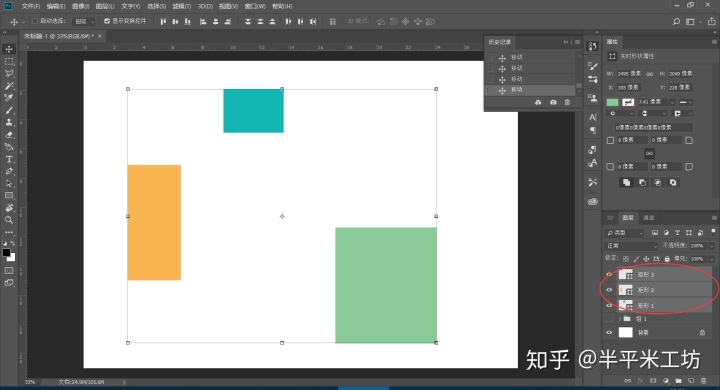720x390 pixels.
Task: Click create new group folder icon
Action: point(678,381)
